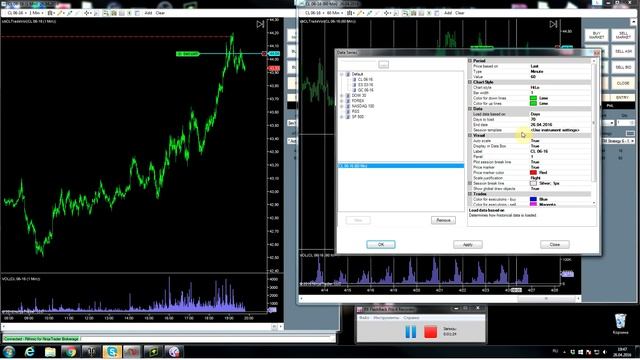640x360 pixels.
Task: Click the Load data based on value Days
Action: tap(535, 114)
